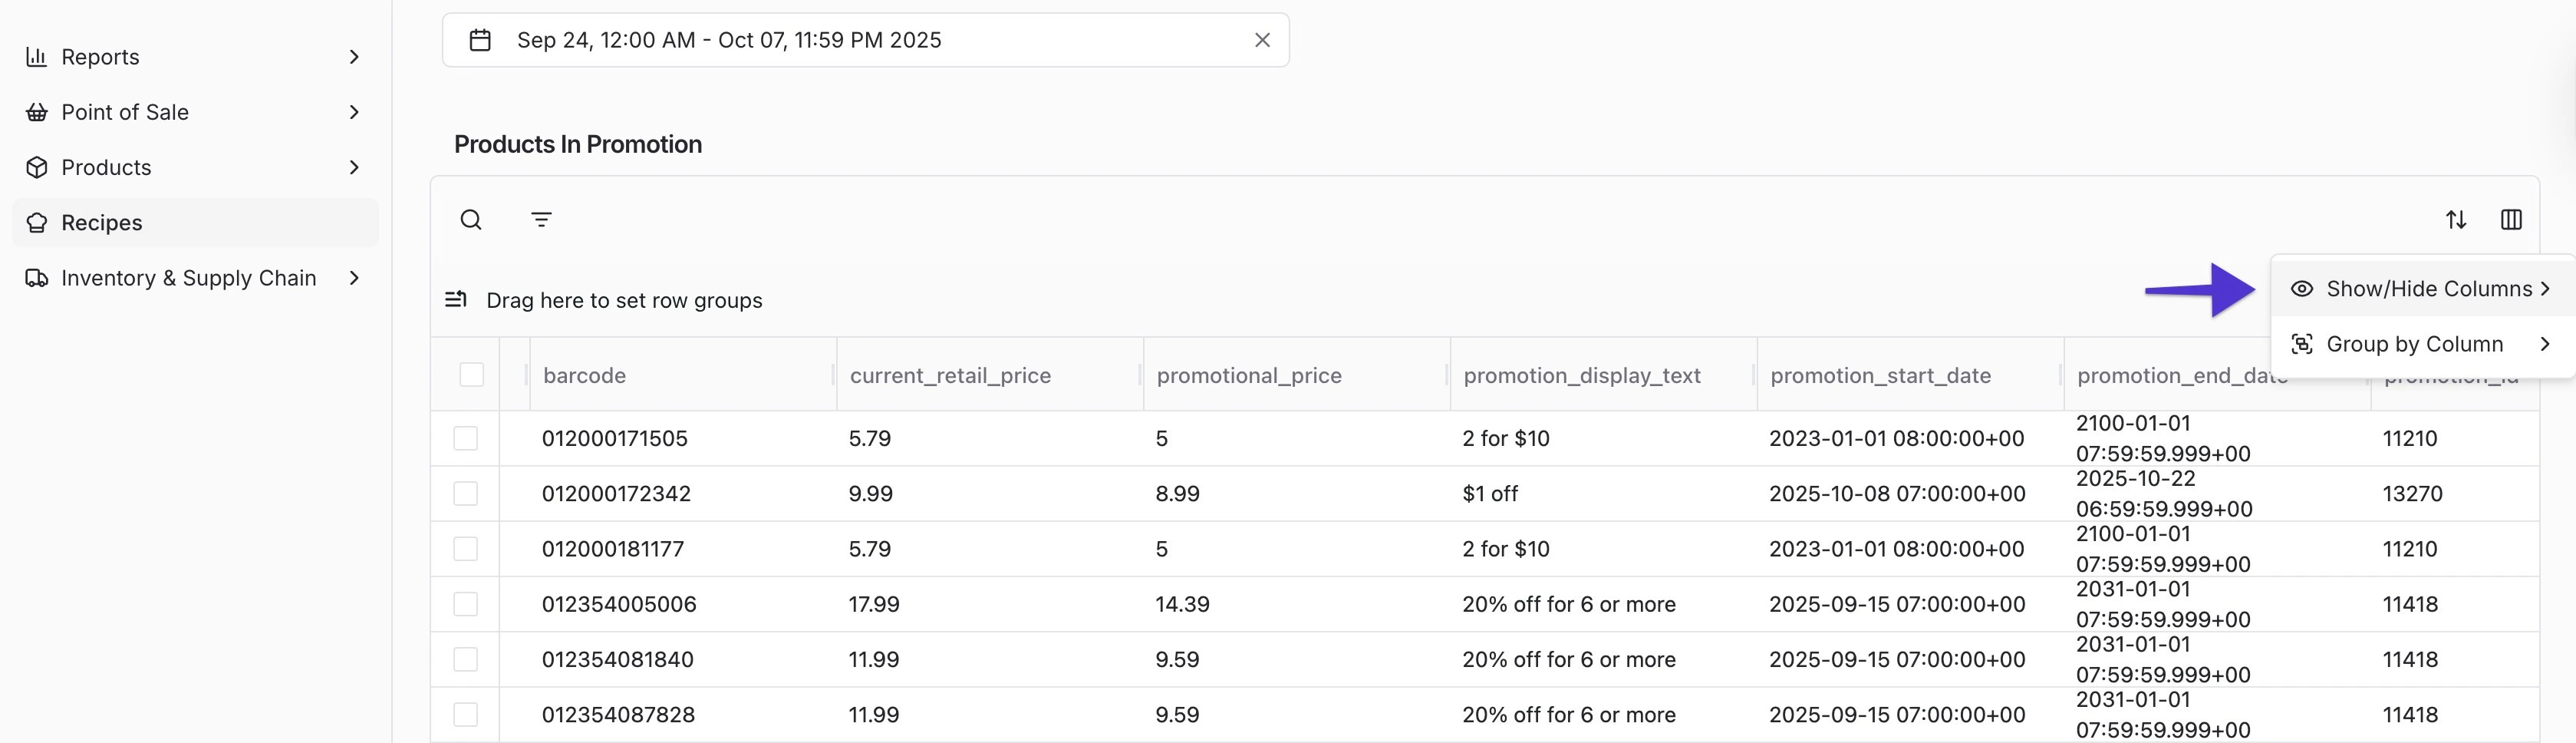Open Group by Column submenu
The width and height of the screenshot is (2576, 743).
(2414, 344)
